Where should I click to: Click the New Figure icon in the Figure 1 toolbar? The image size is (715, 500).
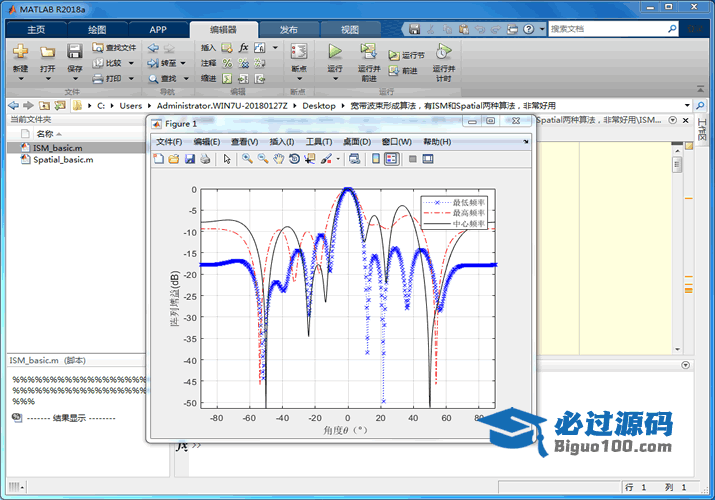point(158,159)
